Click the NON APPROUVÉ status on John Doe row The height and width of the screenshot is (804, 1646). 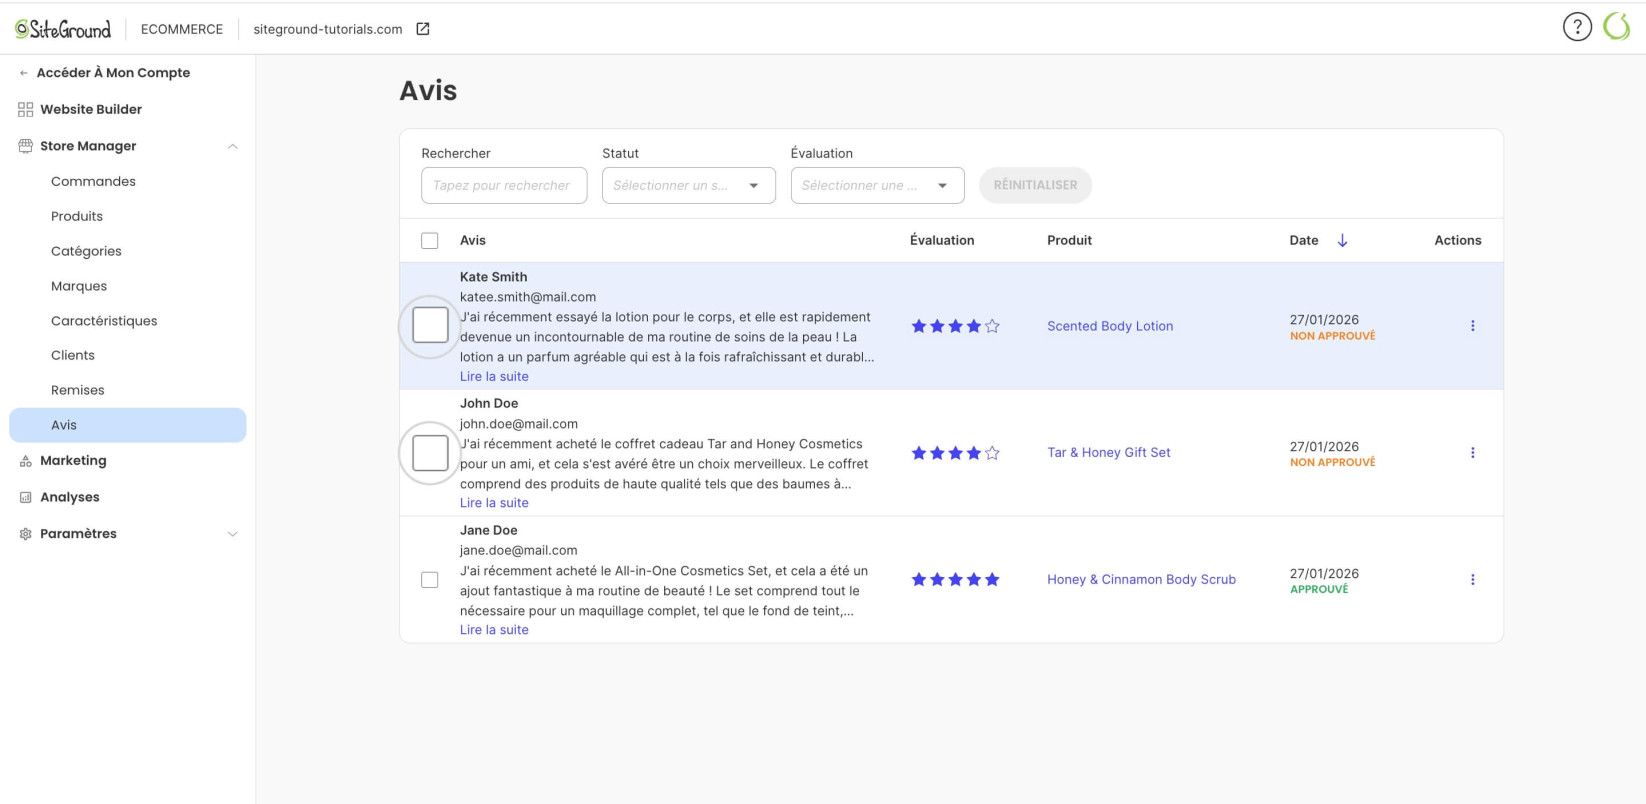(x=1332, y=463)
